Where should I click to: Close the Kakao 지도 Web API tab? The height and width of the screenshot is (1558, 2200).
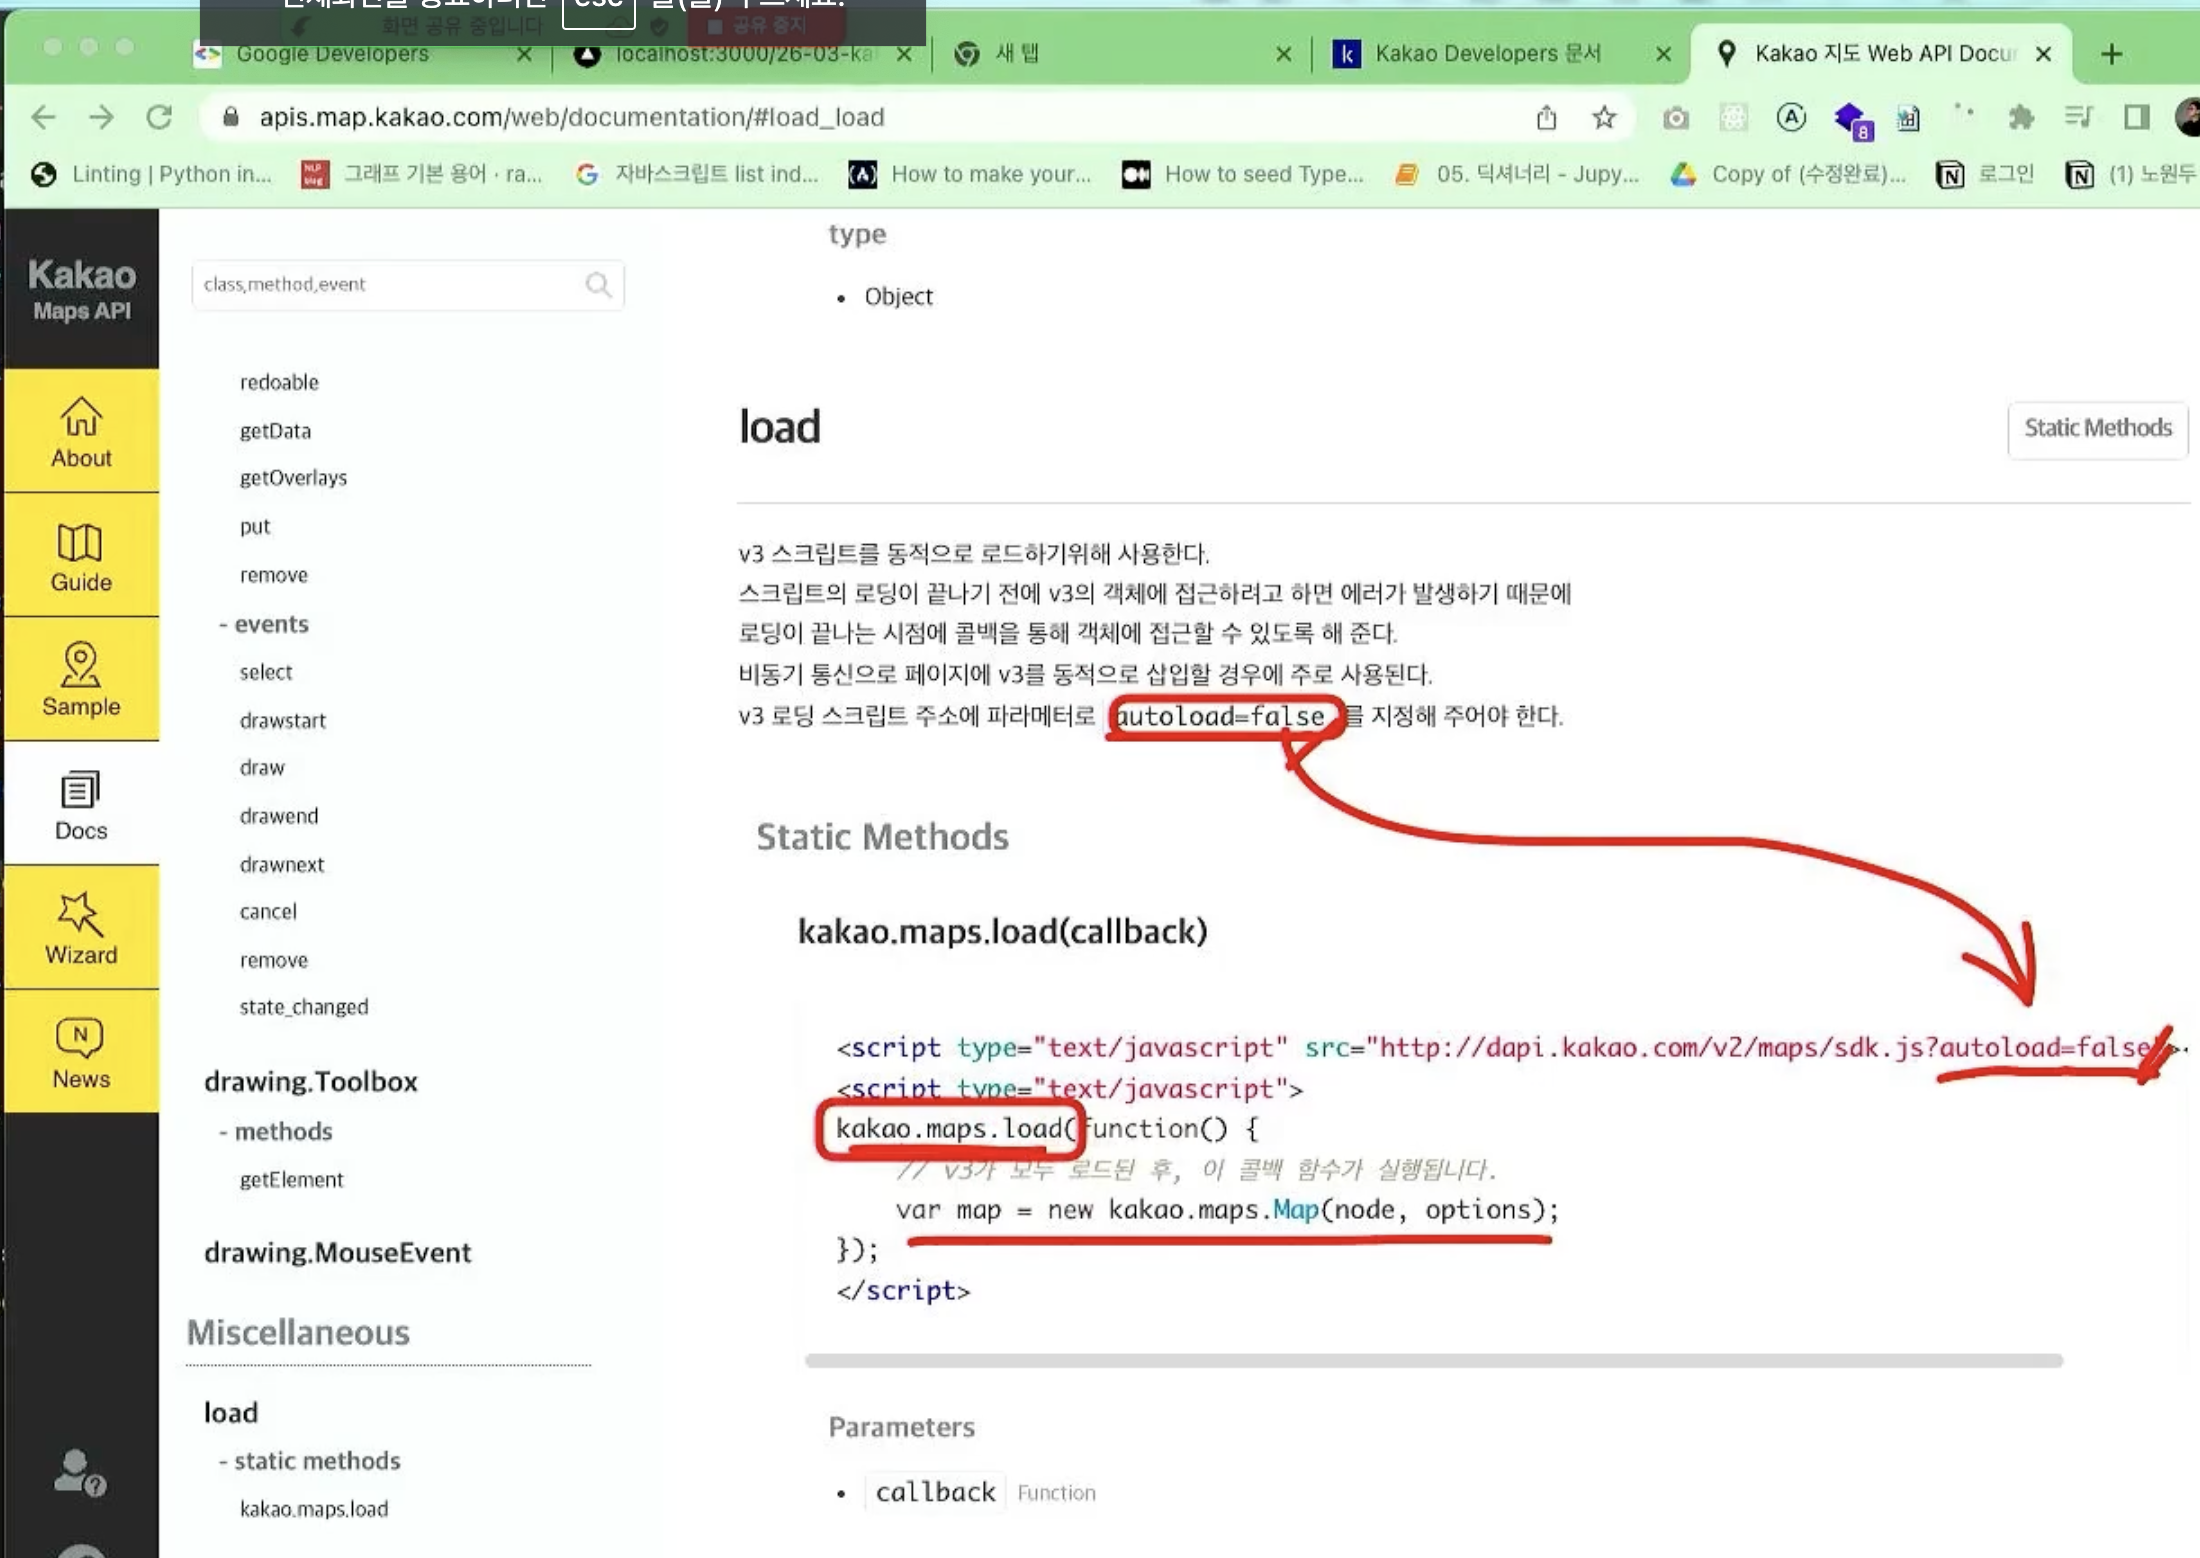2044,54
